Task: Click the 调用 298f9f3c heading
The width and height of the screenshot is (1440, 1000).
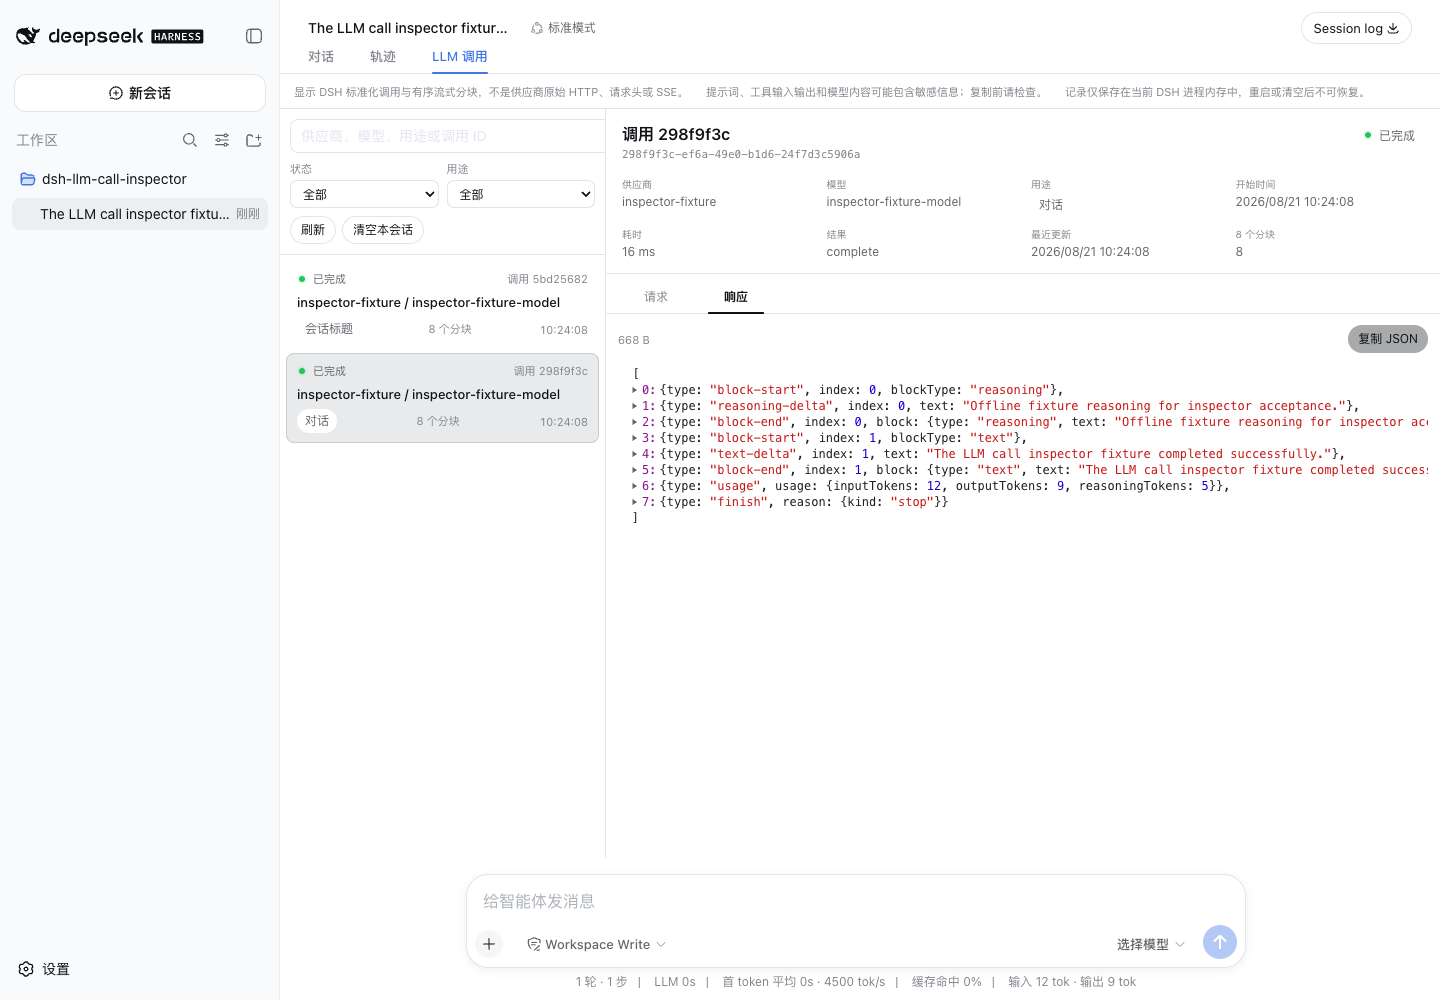Action: coord(676,134)
